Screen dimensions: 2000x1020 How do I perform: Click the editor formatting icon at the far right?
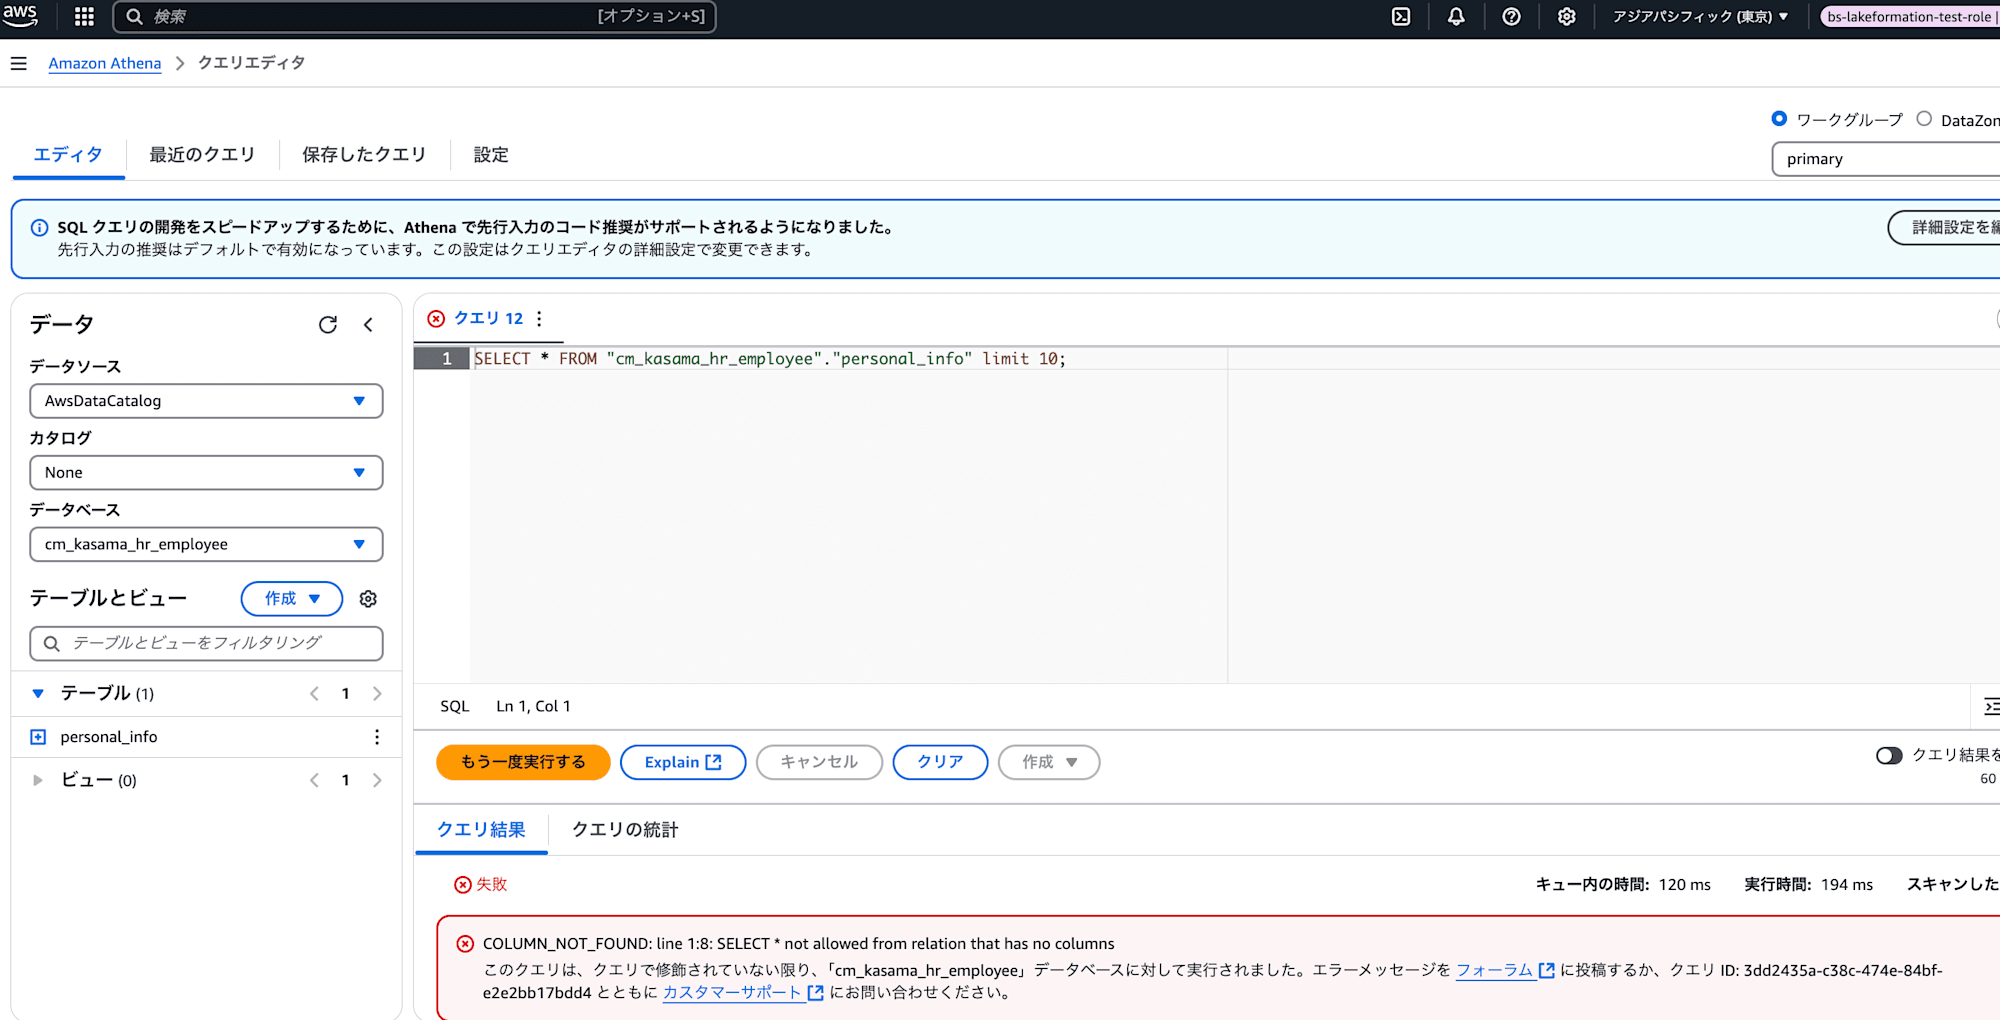click(x=1991, y=706)
